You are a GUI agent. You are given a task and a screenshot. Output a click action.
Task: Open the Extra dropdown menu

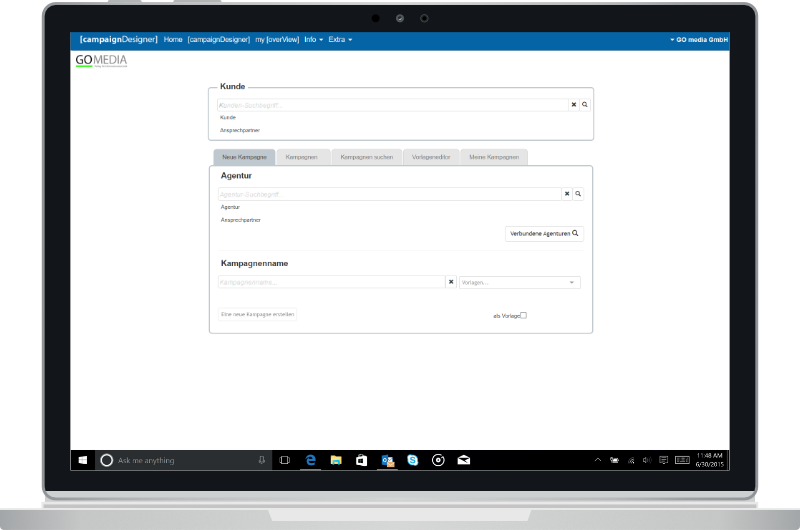point(340,40)
